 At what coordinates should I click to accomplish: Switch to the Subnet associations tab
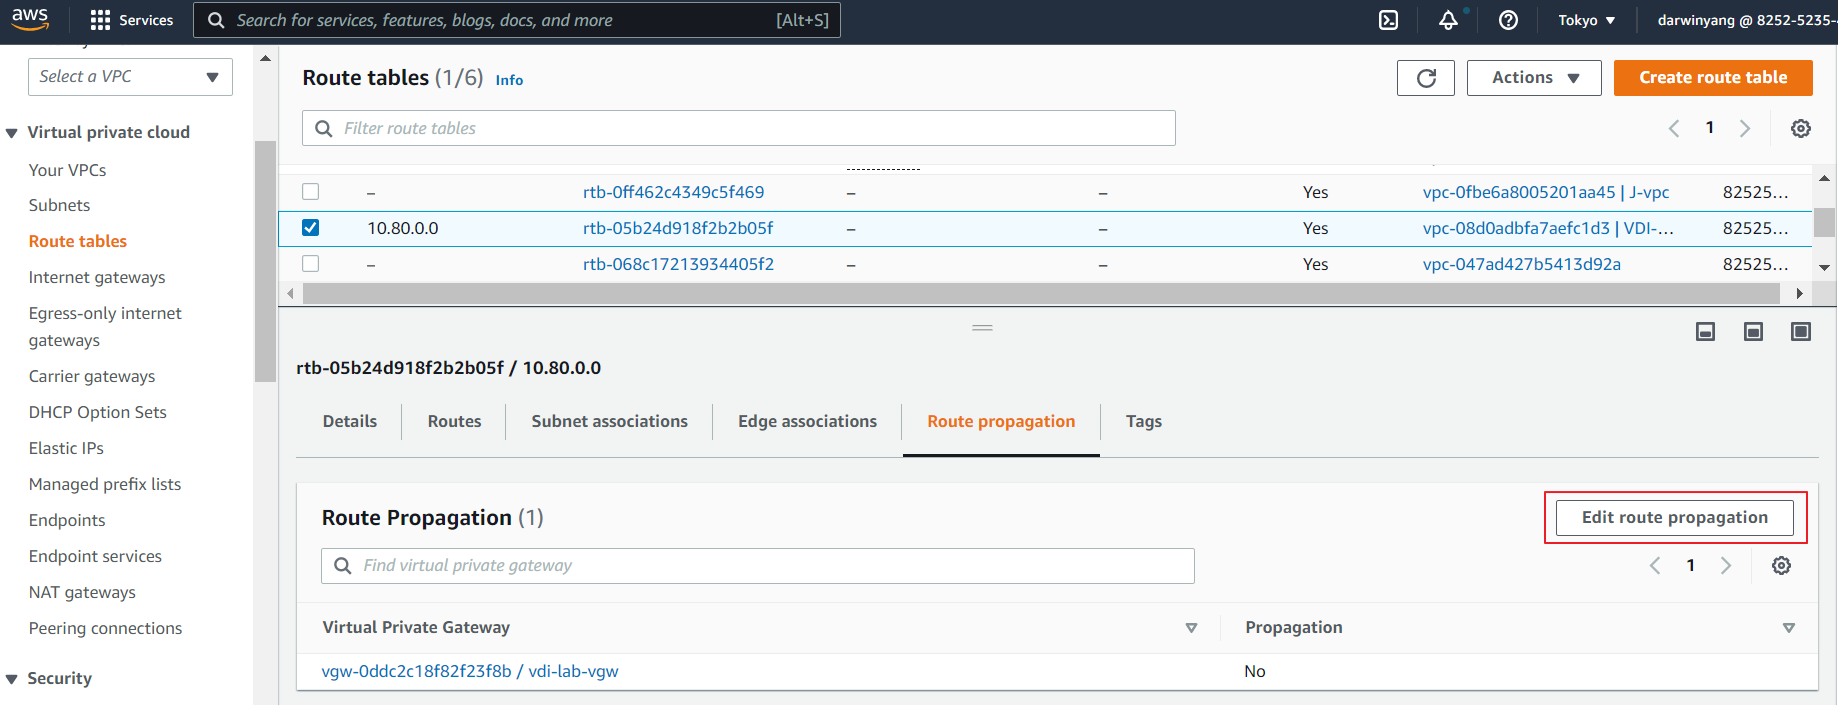pyautogui.click(x=609, y=421)
